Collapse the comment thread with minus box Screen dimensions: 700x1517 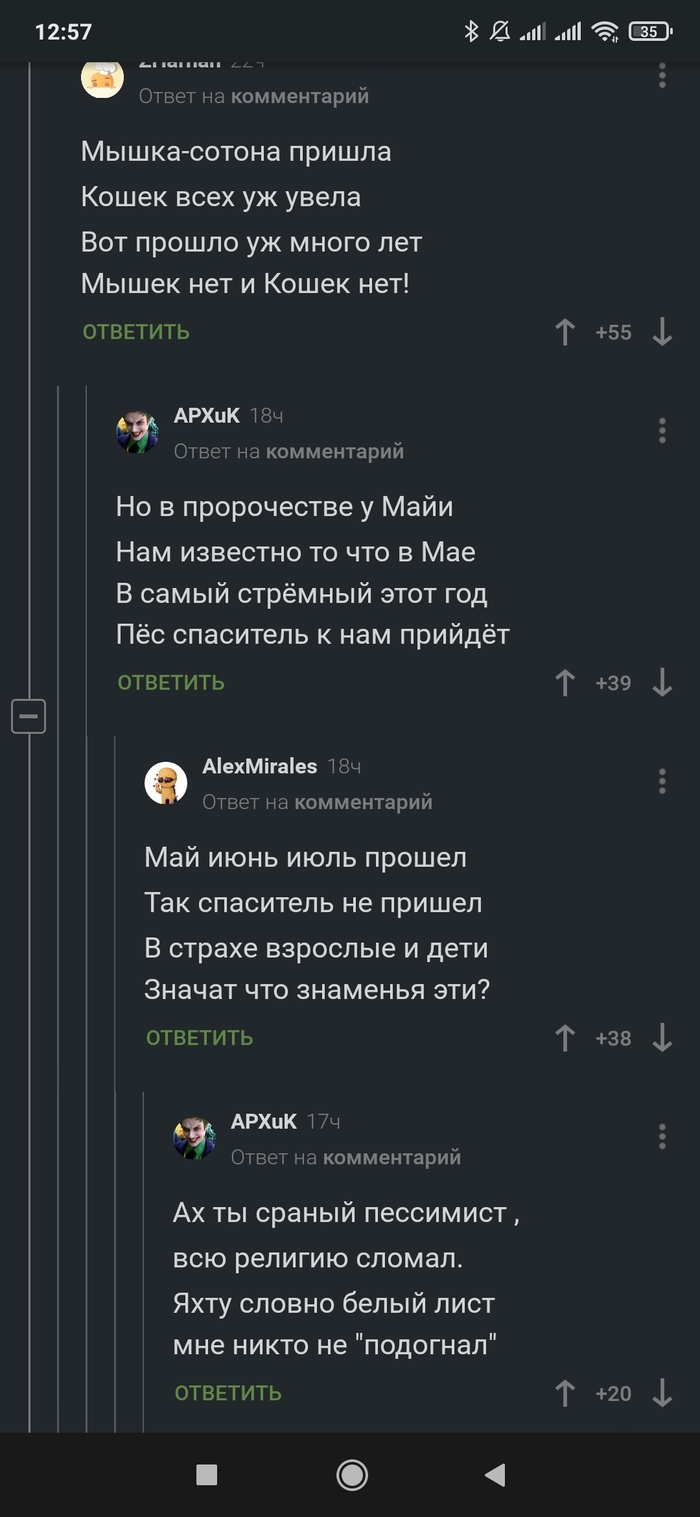[29, 716]
